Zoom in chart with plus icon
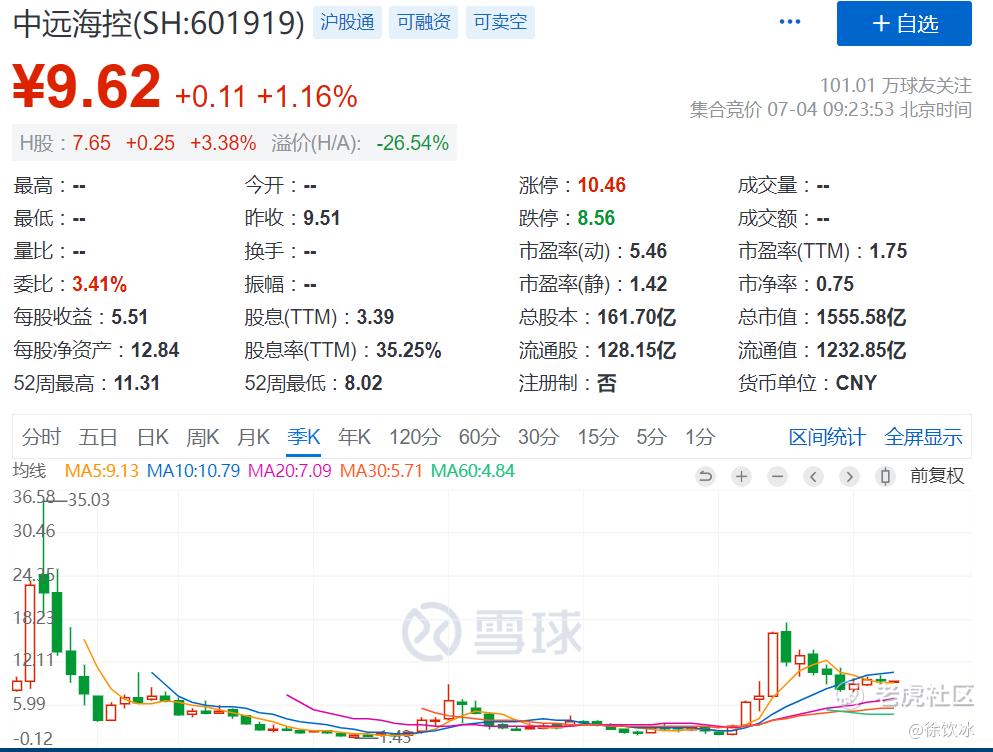The height and width of the screenshot is (752, 993). (x=741, y=476)
